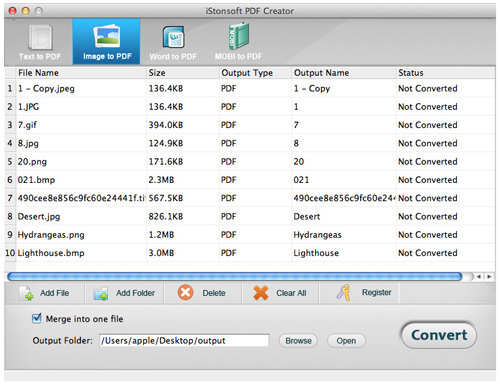Select the file 'Hydrangeas.png'

[x=51, y=235]
